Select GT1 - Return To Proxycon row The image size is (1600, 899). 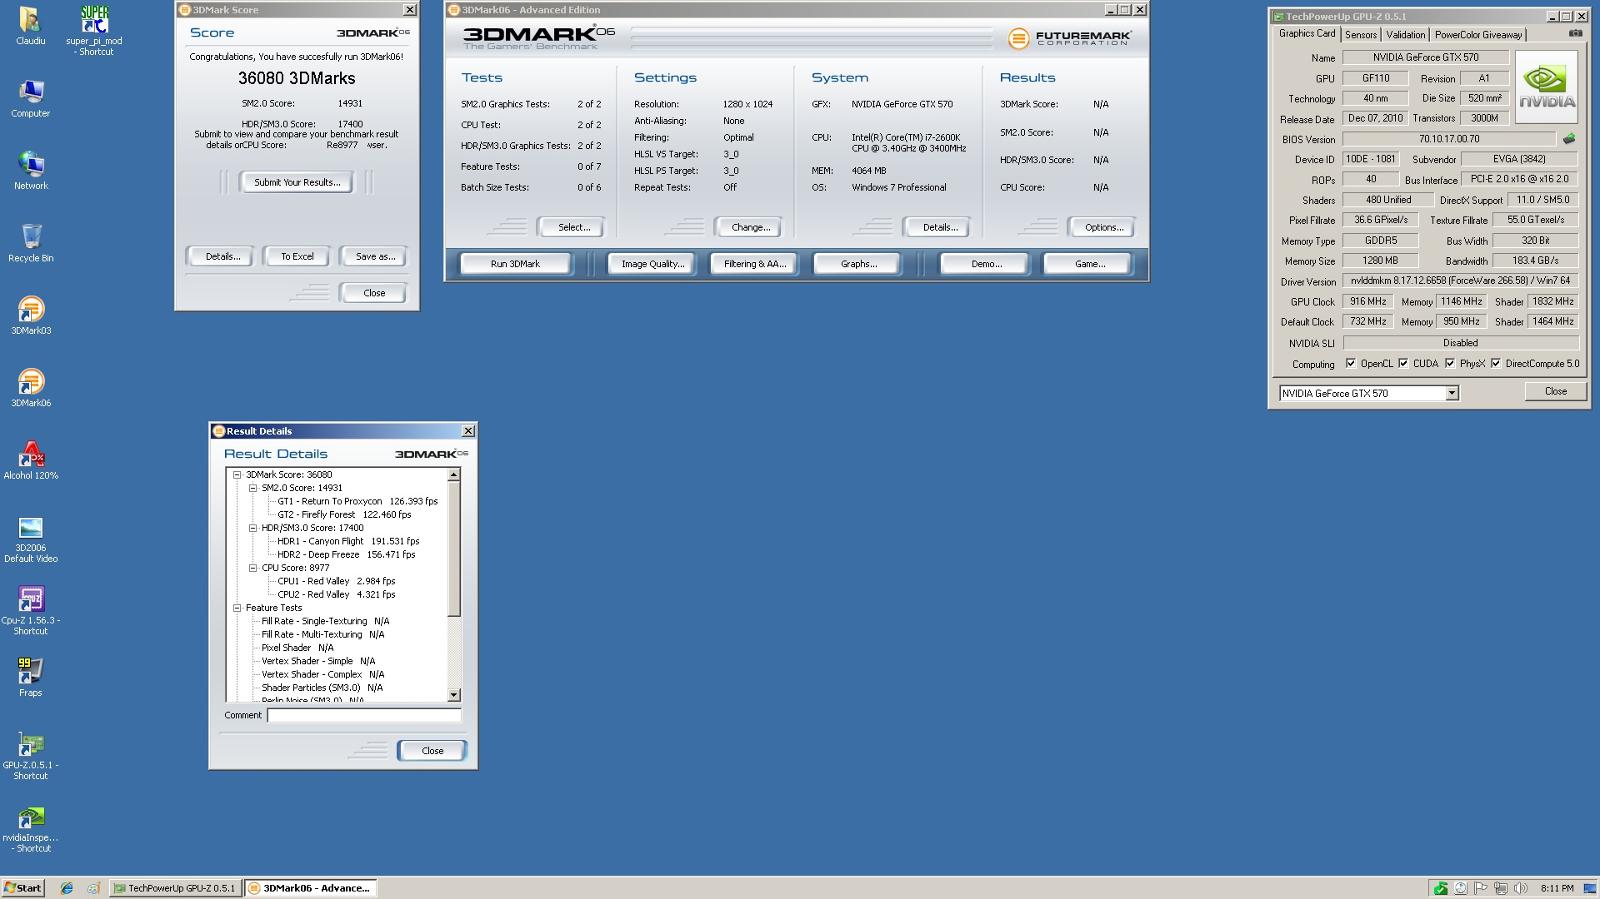tap(357, 501)
